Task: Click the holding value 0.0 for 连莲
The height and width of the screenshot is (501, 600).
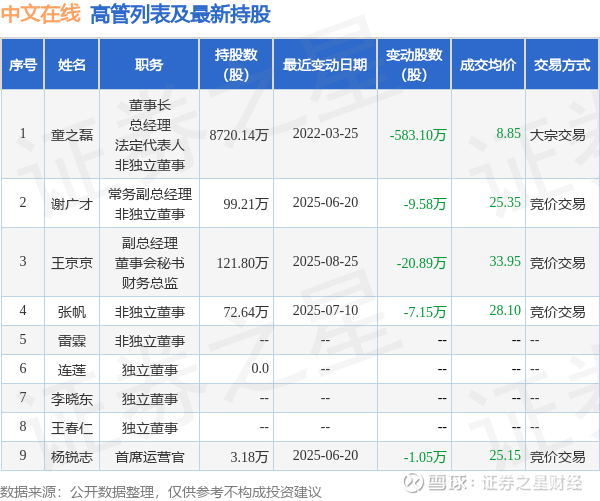Action: pos(260,368)
